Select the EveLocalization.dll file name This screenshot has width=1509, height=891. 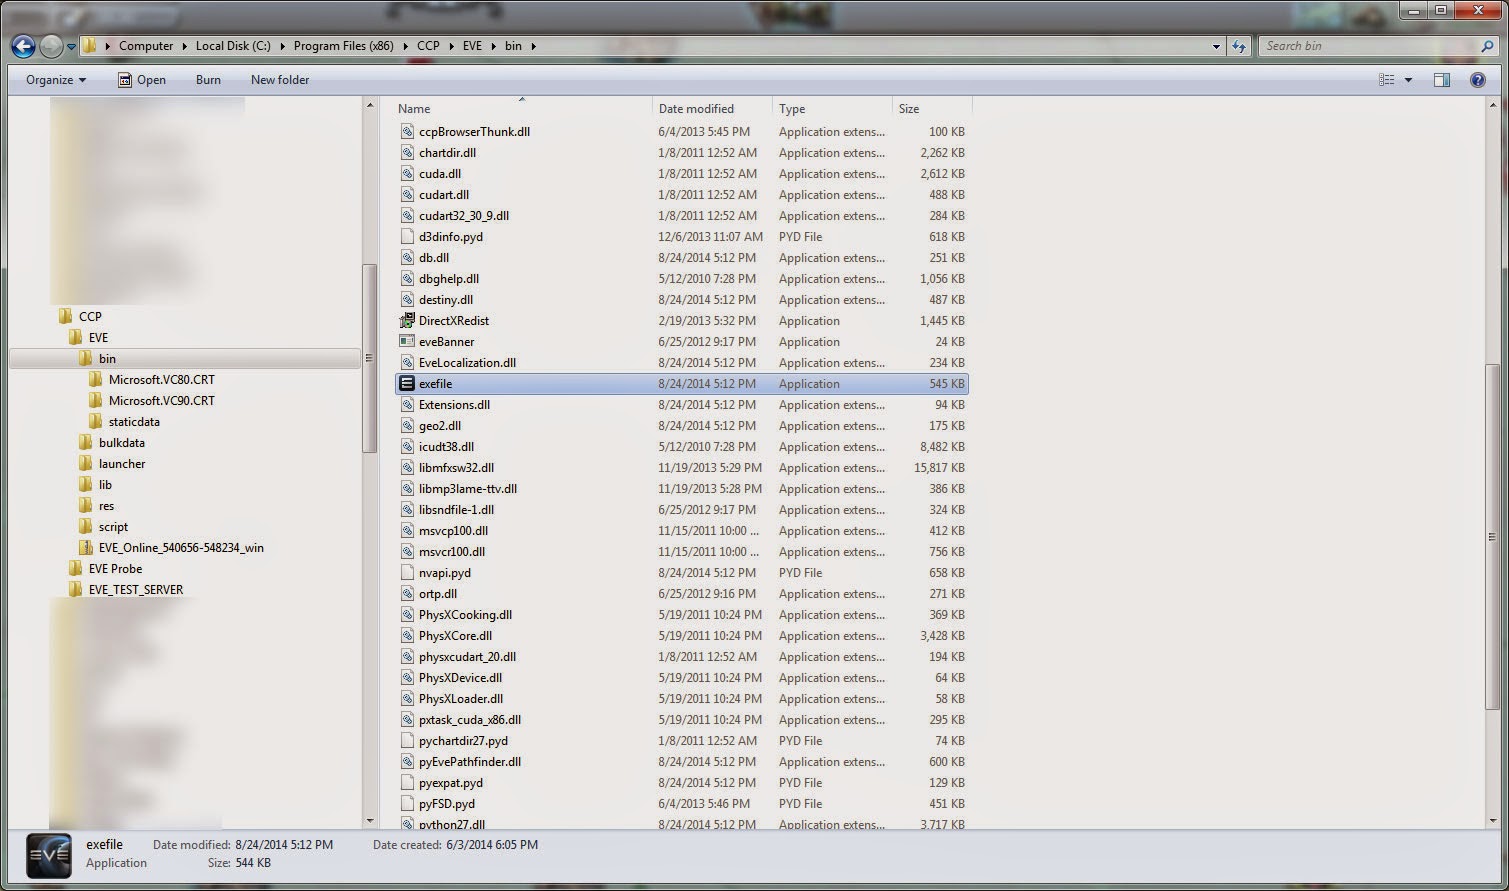click(467, 363)
